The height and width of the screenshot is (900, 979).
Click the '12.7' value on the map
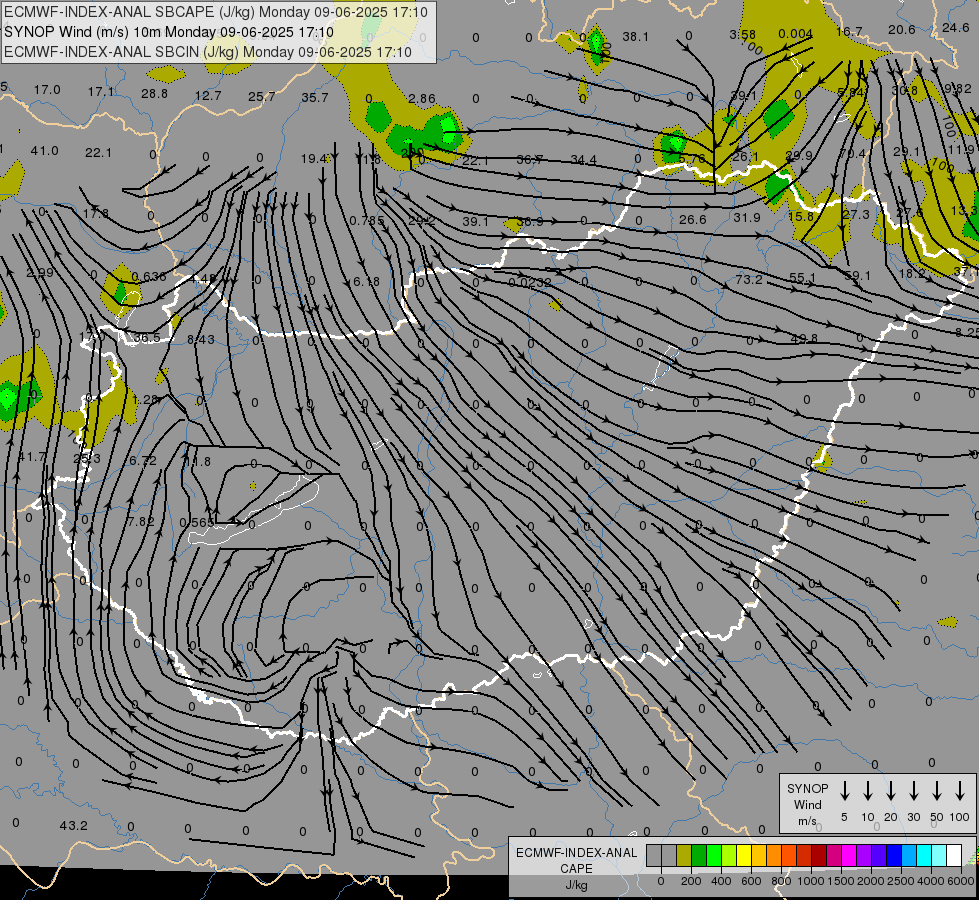click(208, 96)
